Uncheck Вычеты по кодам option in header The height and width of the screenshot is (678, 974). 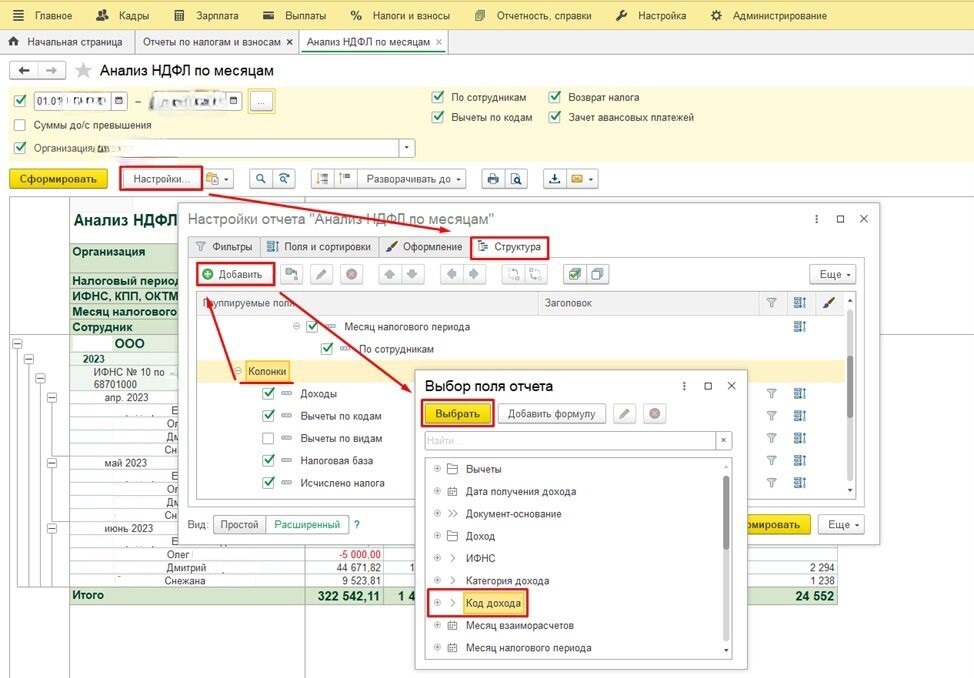(x=438, y=117)
